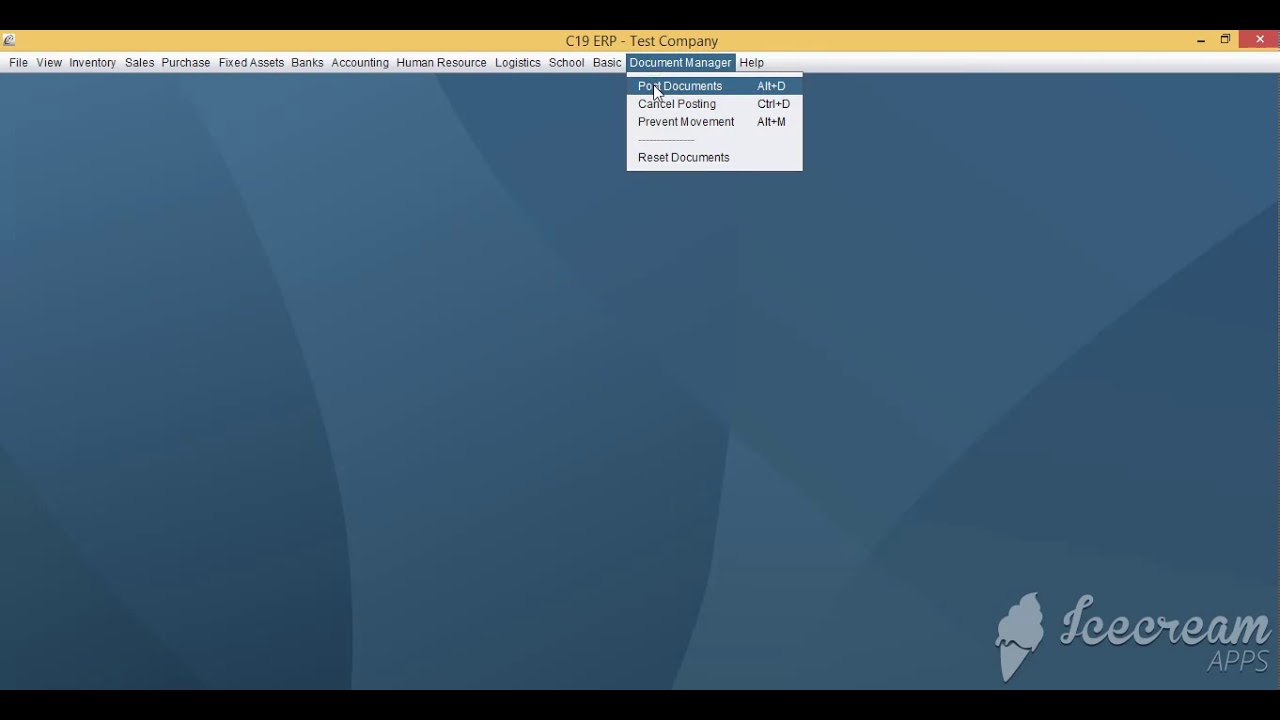Click the Prevent Movement menu option
1280x720 pixels.
(x=714, y=122)
